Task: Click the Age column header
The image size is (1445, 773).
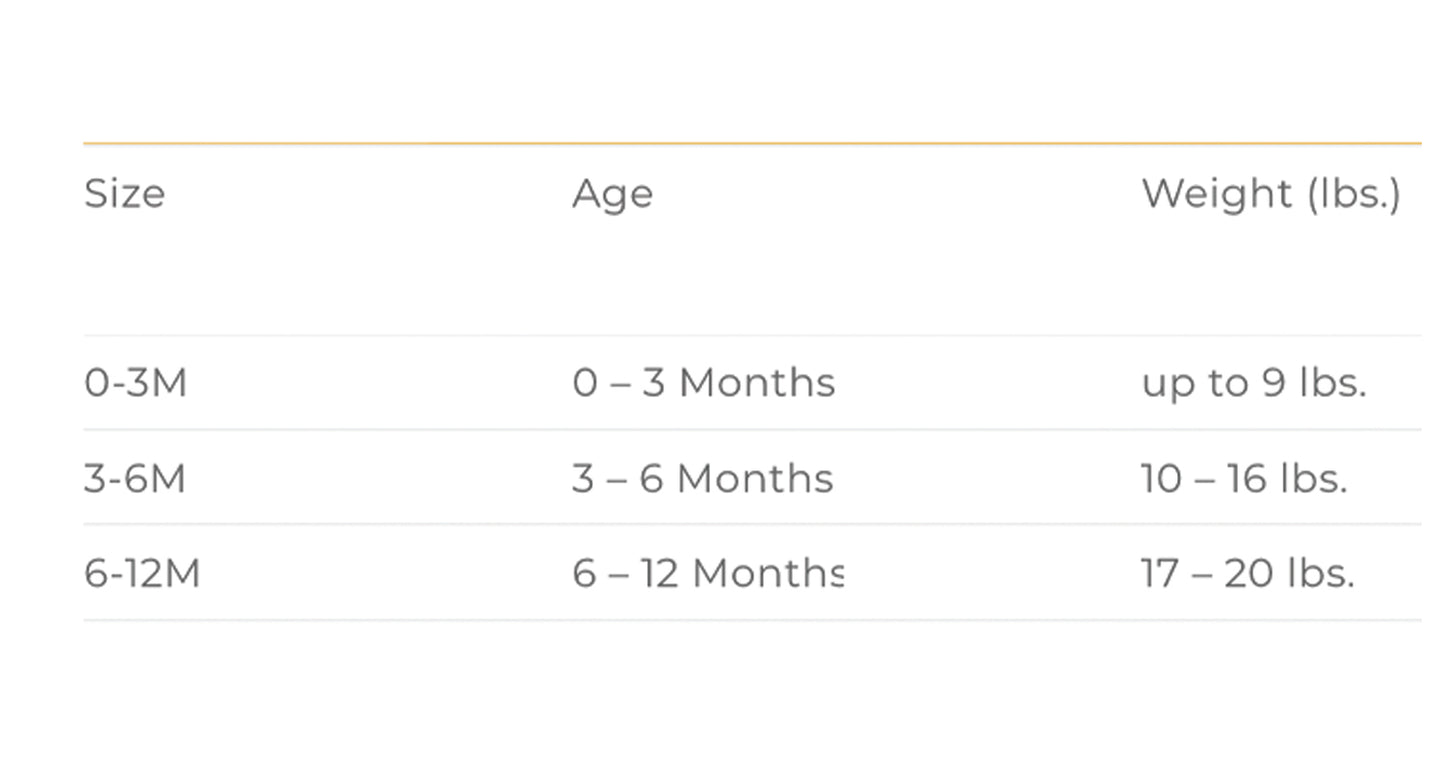Action: coord(612,193)
